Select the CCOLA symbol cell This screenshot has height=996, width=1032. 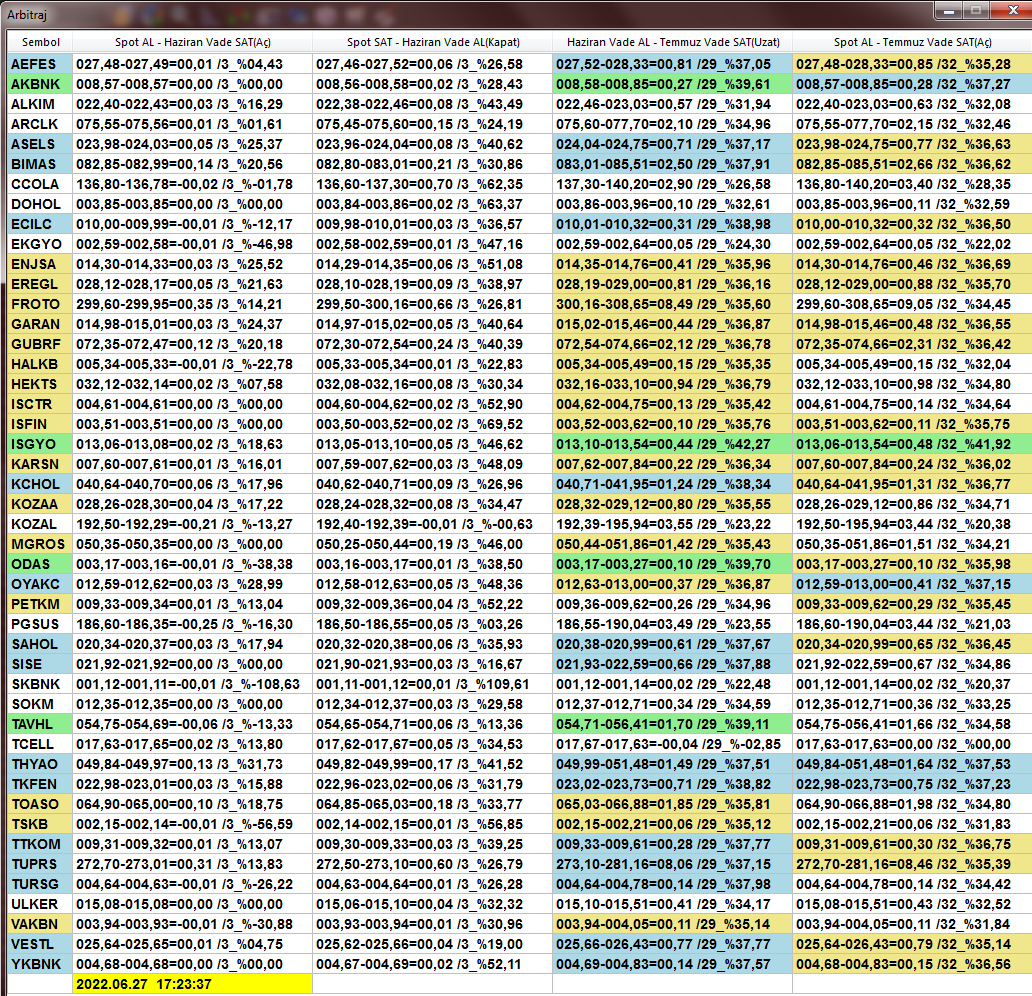(x=39, y=184)
